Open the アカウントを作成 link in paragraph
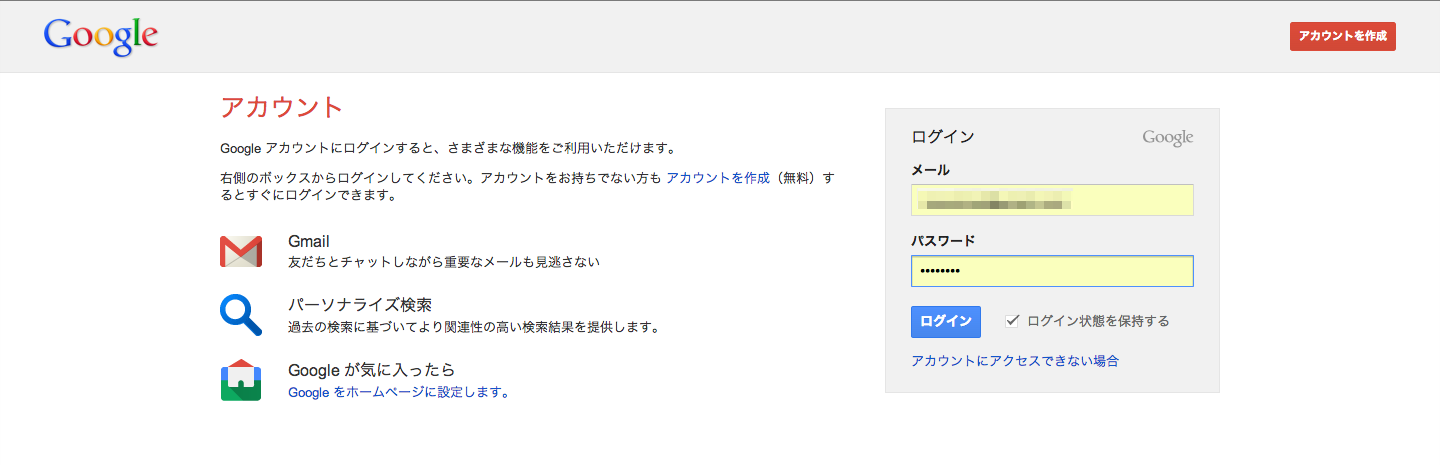 tap(718, 178)
